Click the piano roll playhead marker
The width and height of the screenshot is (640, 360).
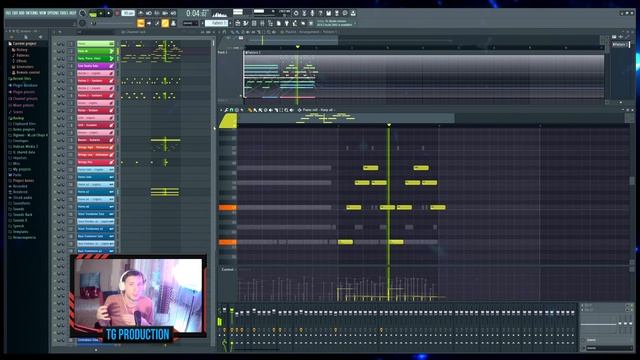click(x=389, y=124)
